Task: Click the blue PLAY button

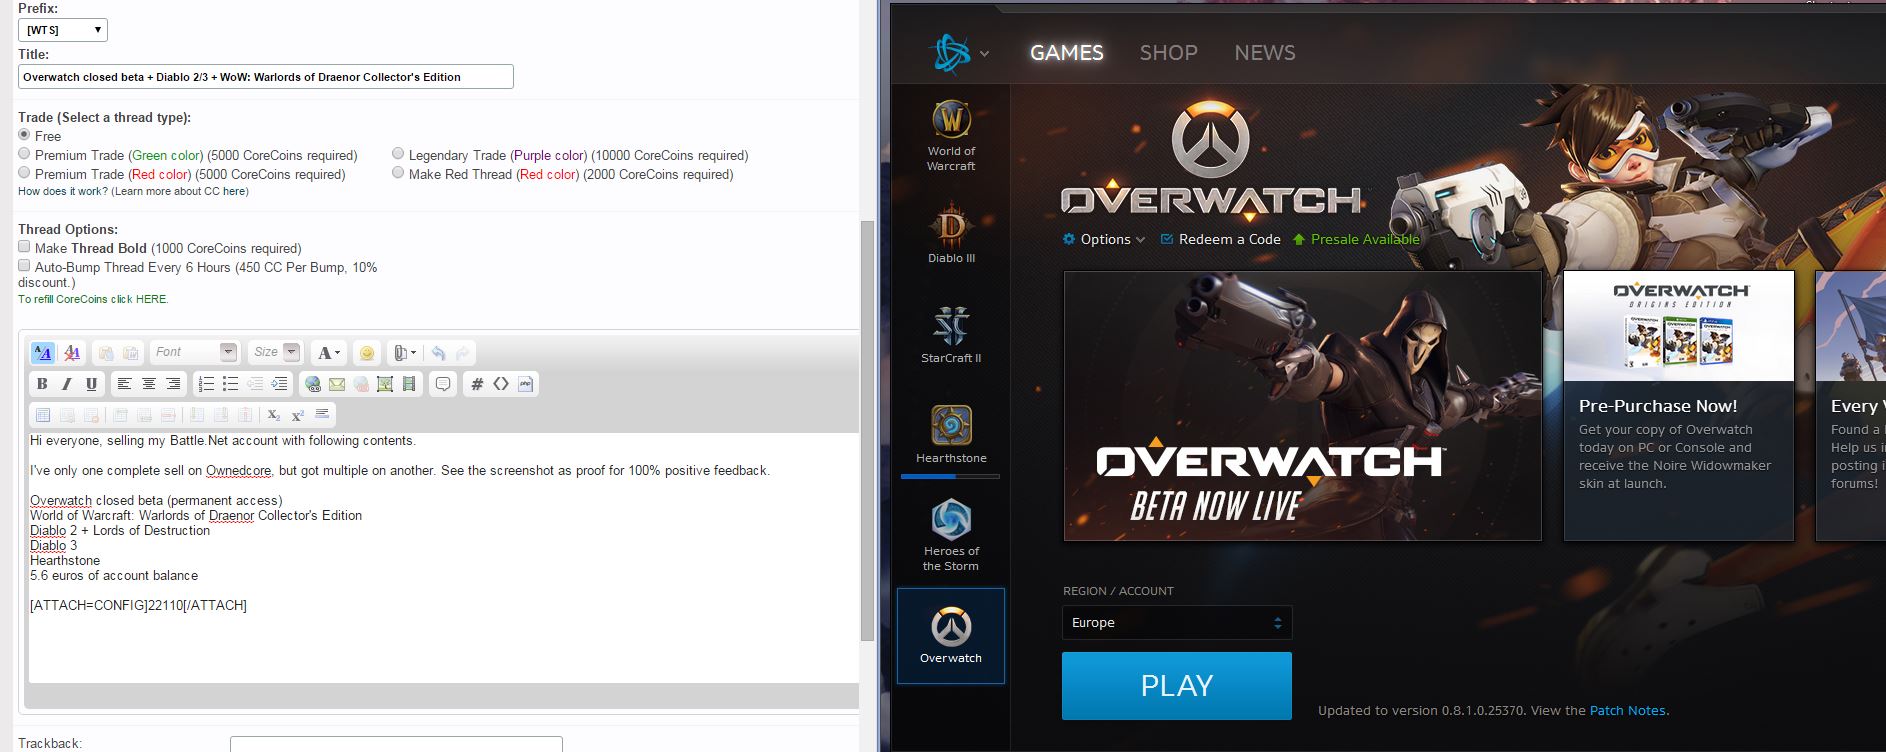Action: click(1177, 686)
